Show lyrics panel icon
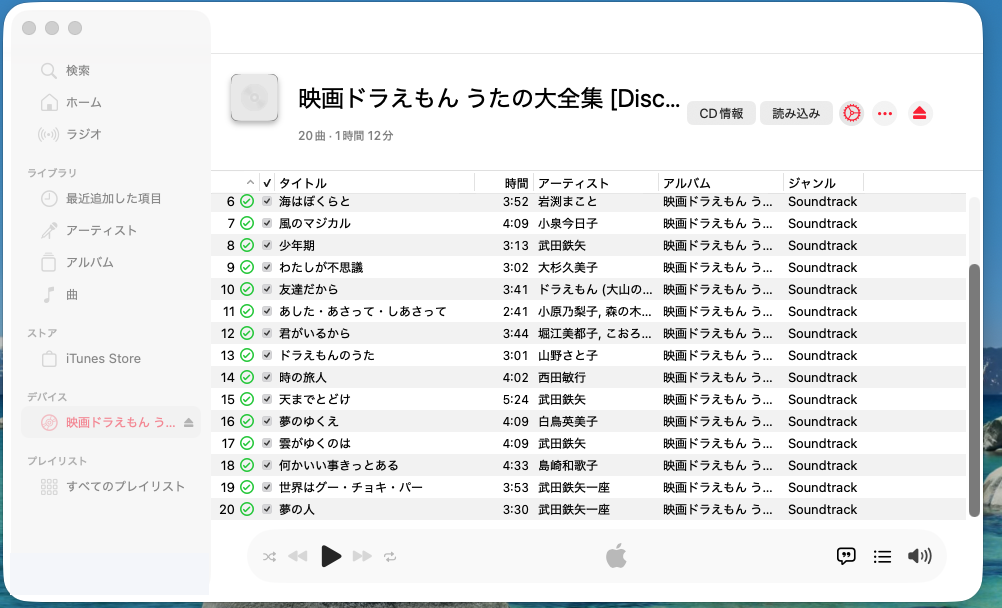This screenshot has height=608, width=1002. (846, 556)
